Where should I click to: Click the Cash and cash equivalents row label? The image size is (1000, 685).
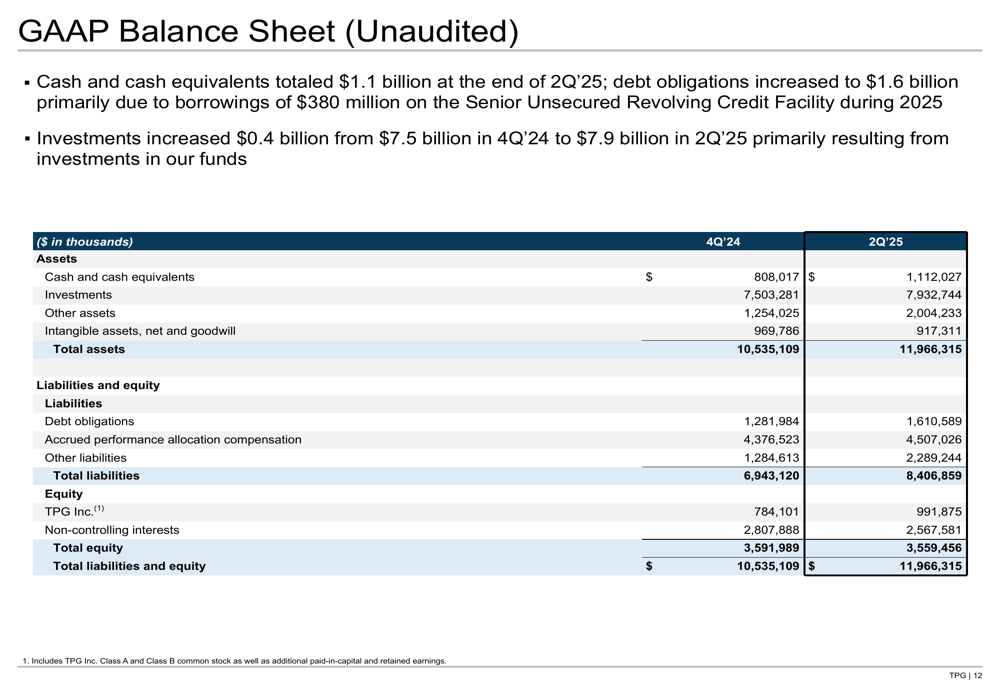point(119,277)
